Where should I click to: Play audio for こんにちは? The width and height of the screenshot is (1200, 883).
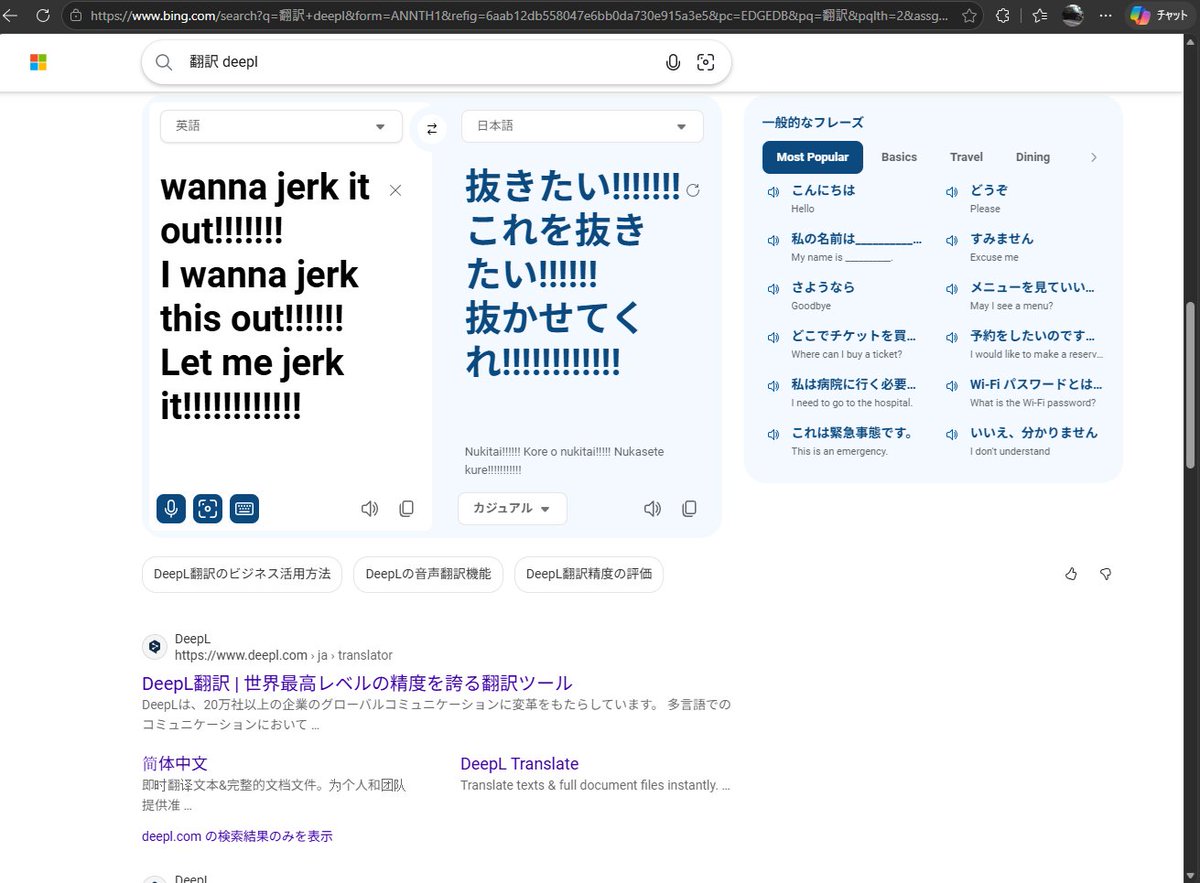coord(773,192)
